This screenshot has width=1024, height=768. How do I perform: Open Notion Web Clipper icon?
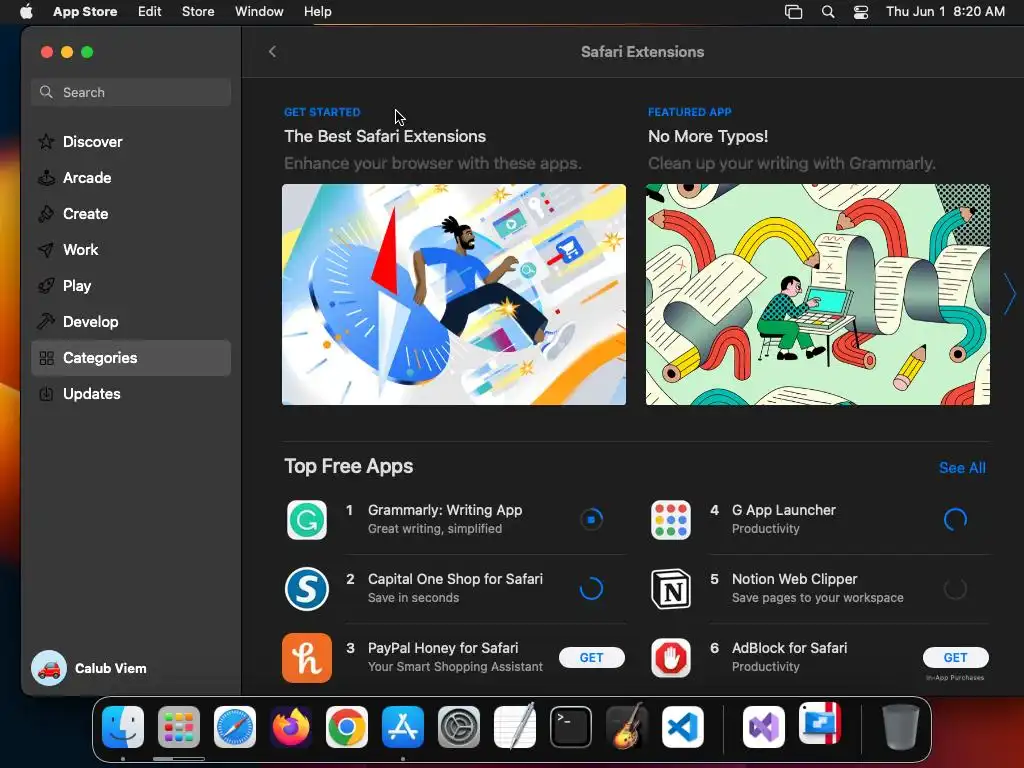(x=671, y=588)
